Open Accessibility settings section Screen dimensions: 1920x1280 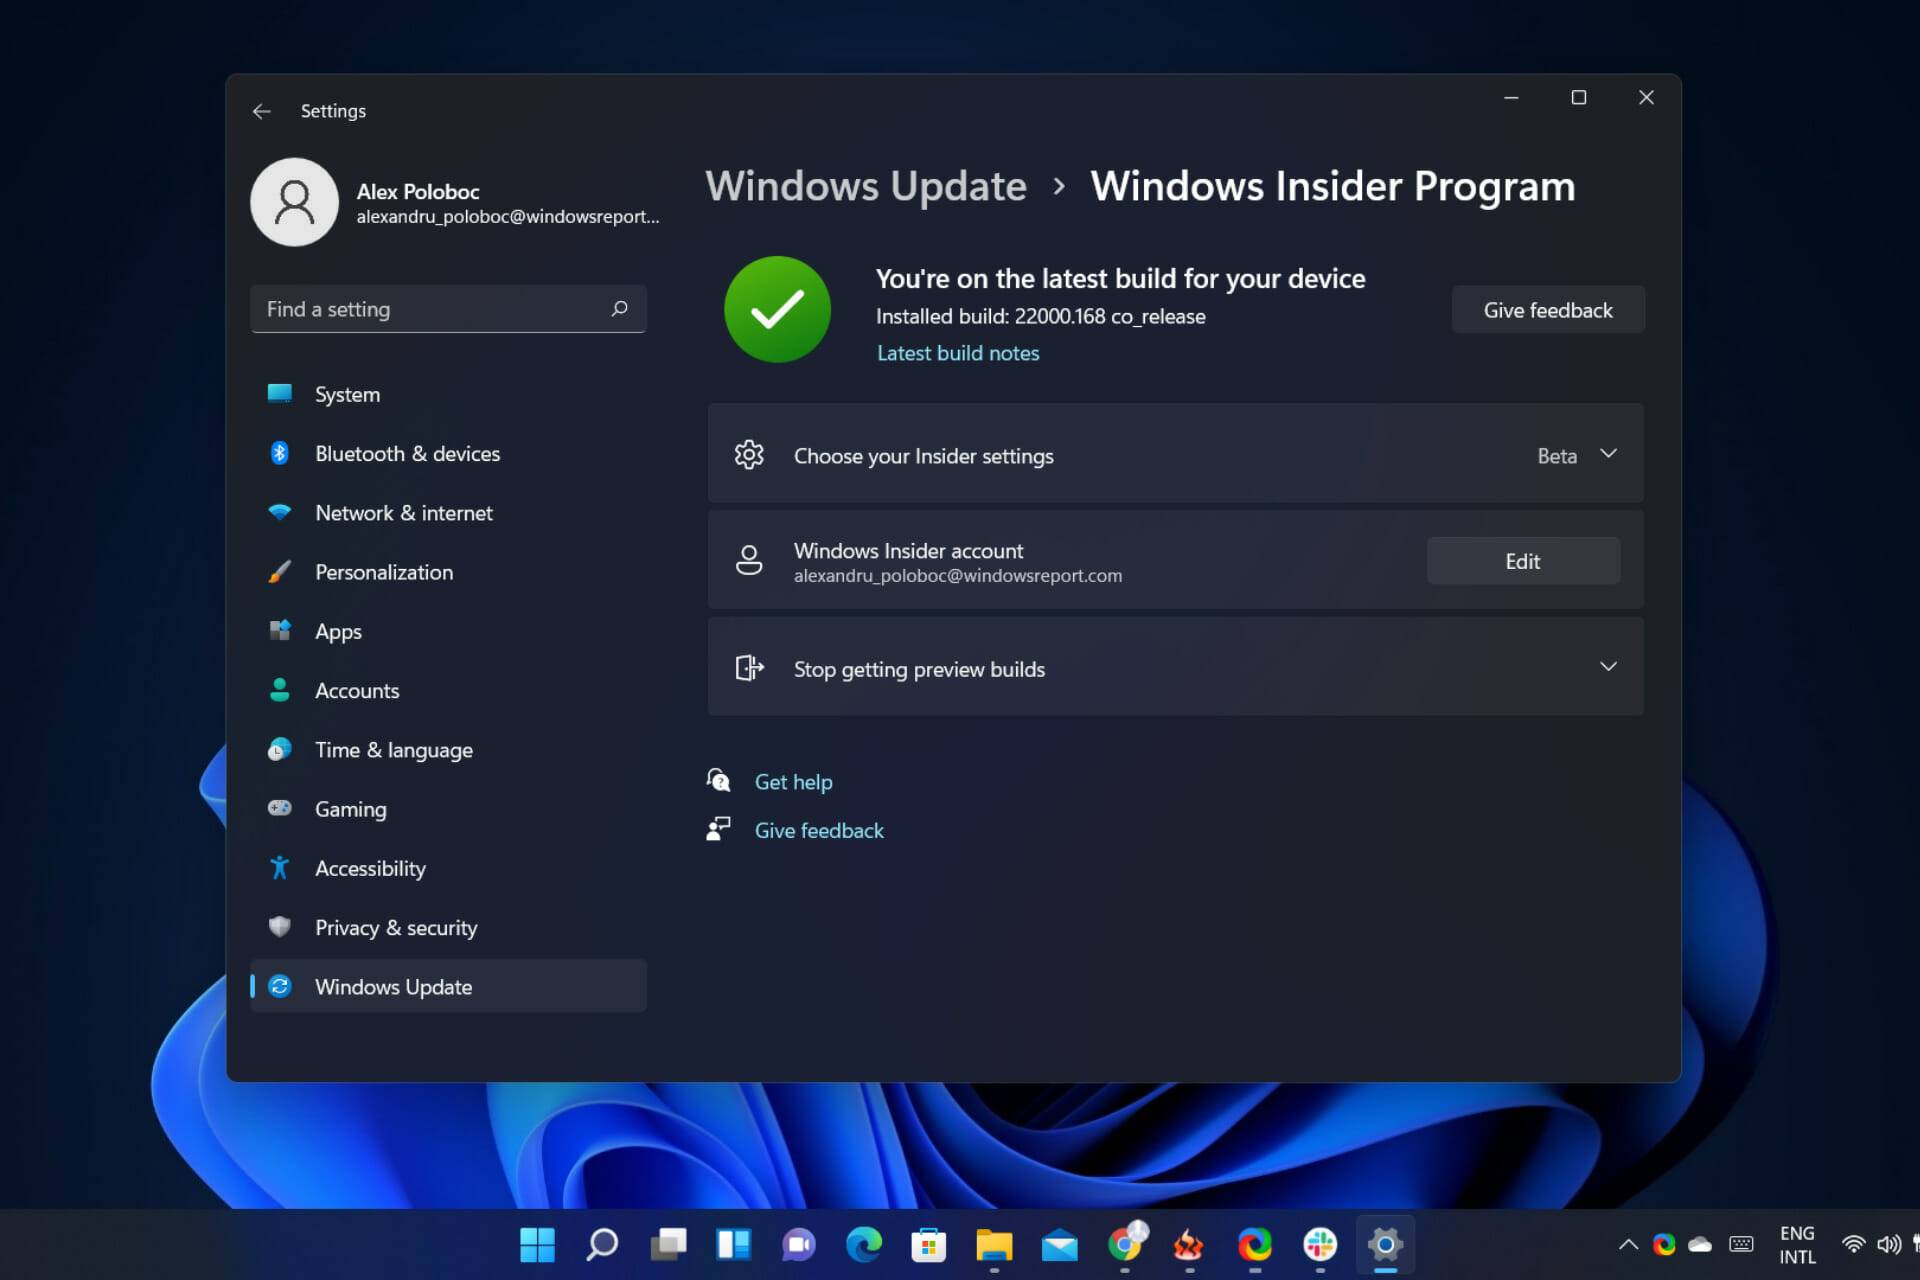pyautogui.click(x=370, y=867)
